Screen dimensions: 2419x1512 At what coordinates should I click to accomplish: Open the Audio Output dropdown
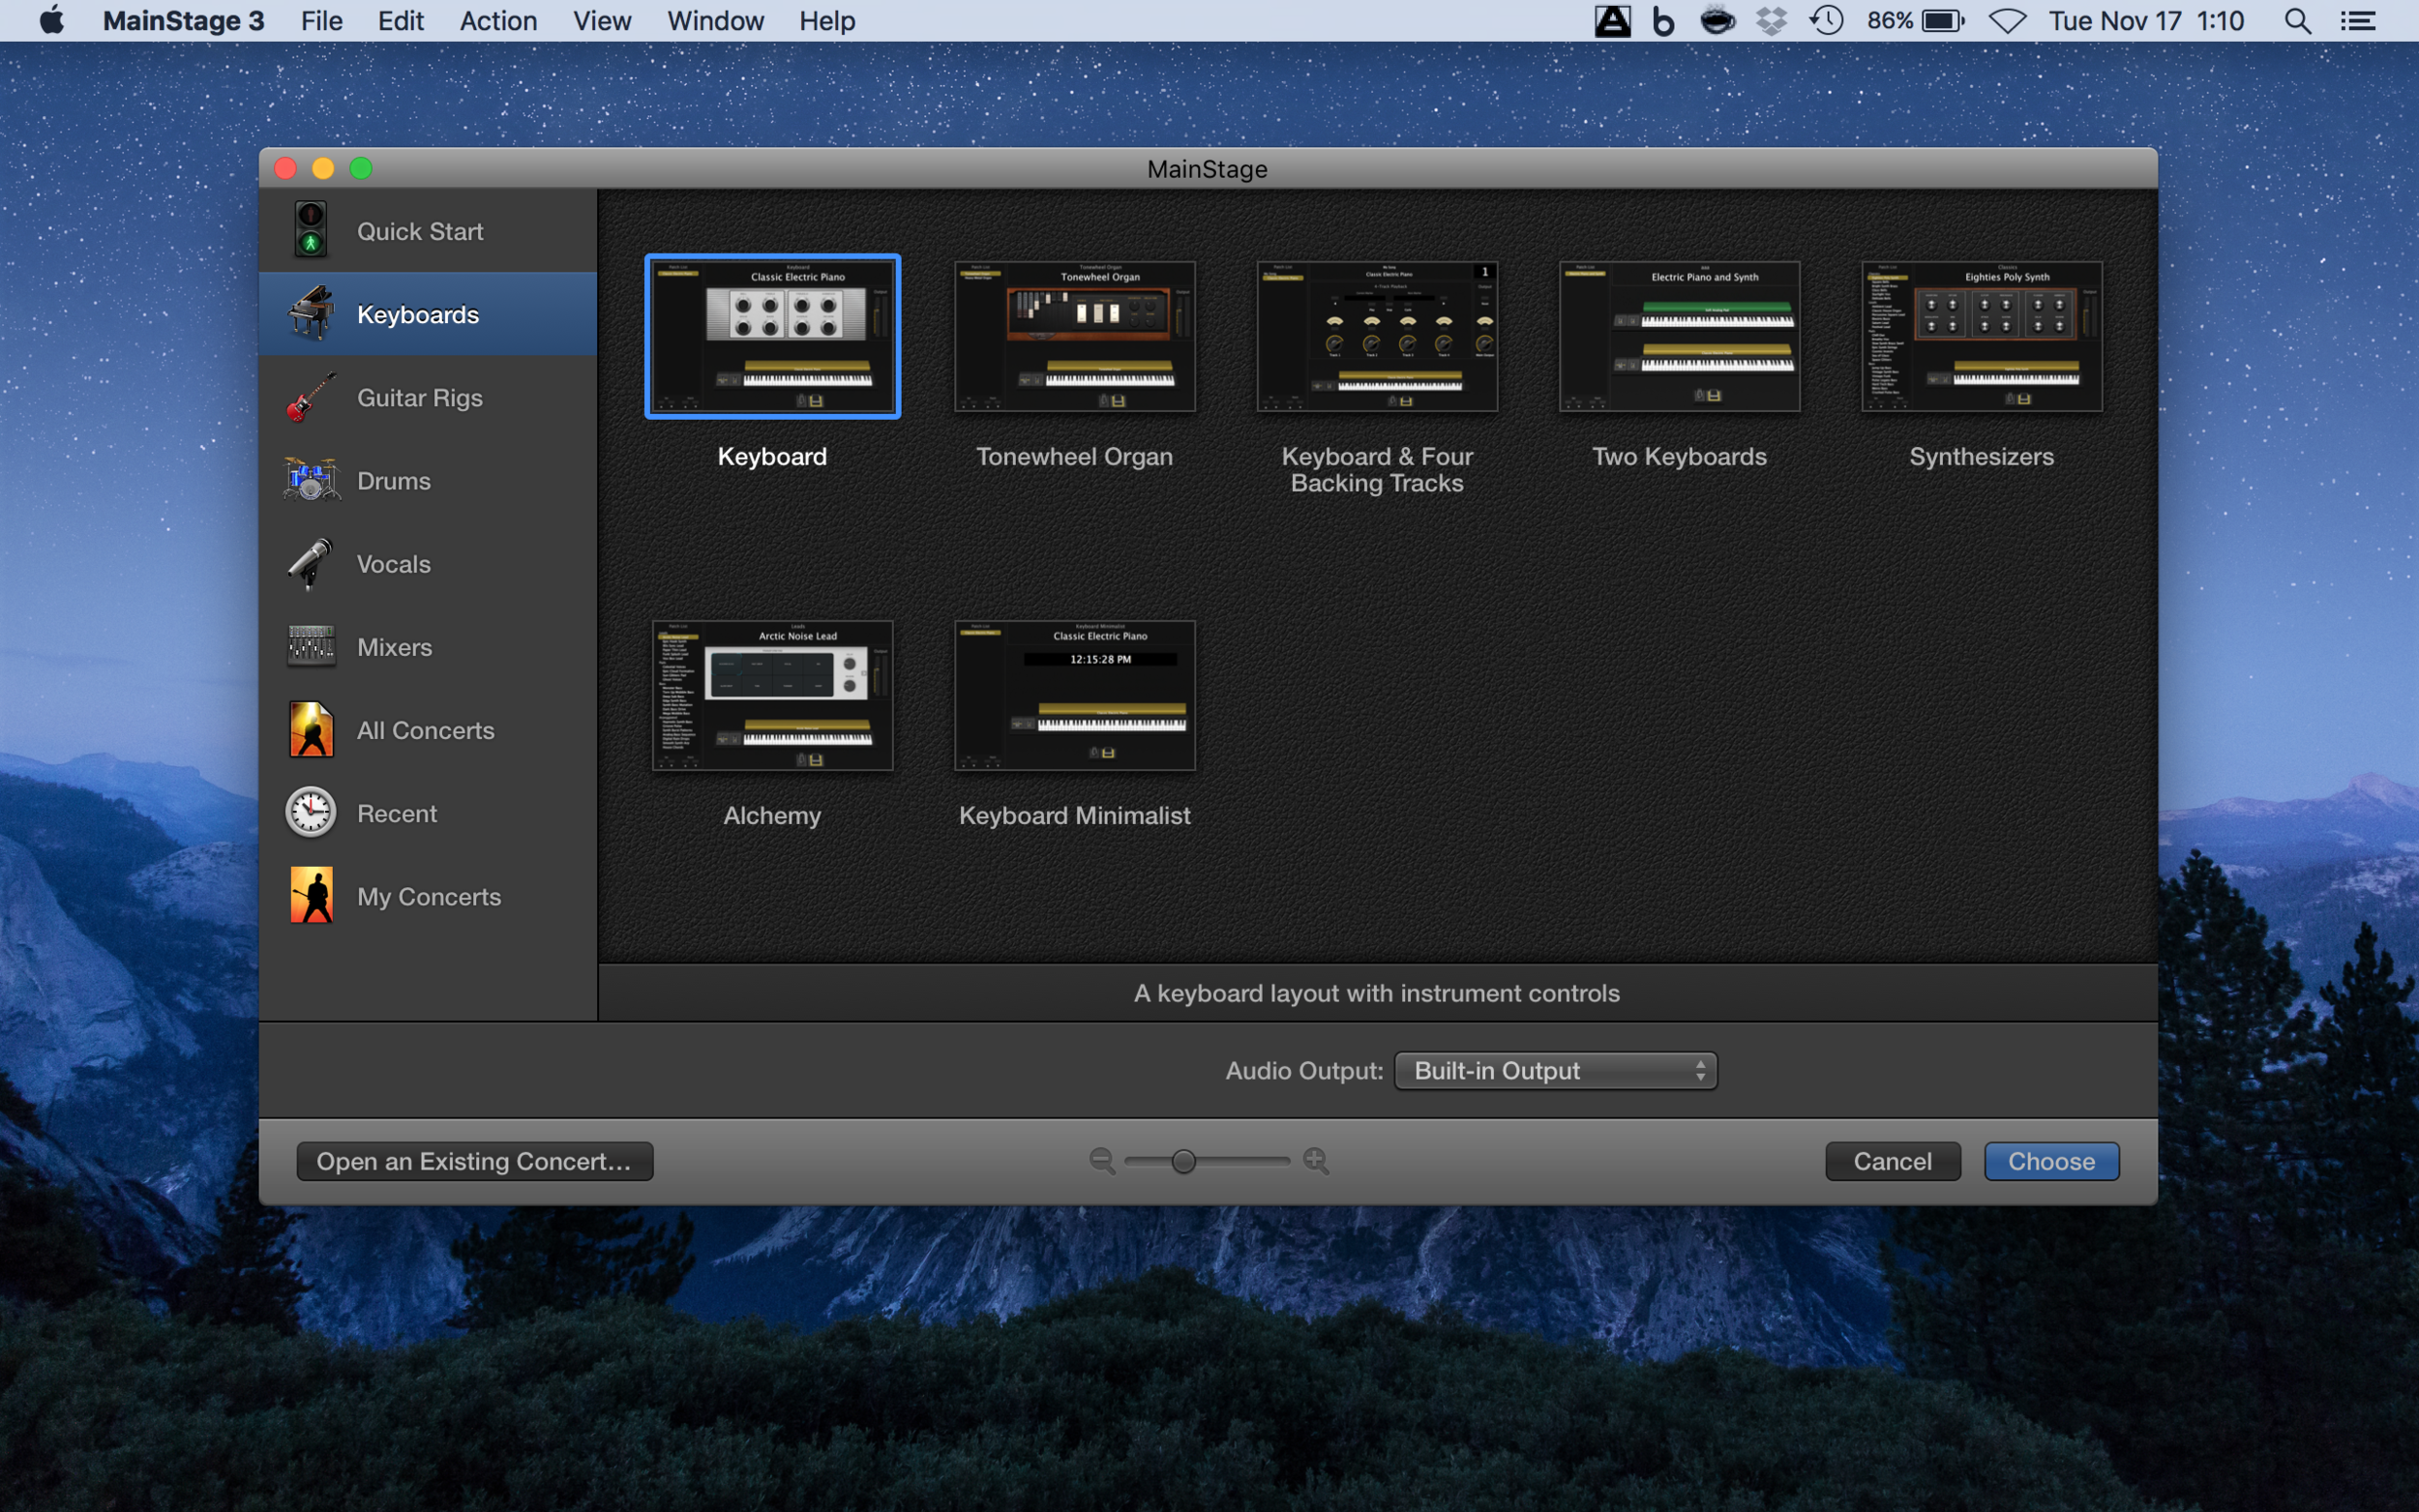[1555, 1071]
